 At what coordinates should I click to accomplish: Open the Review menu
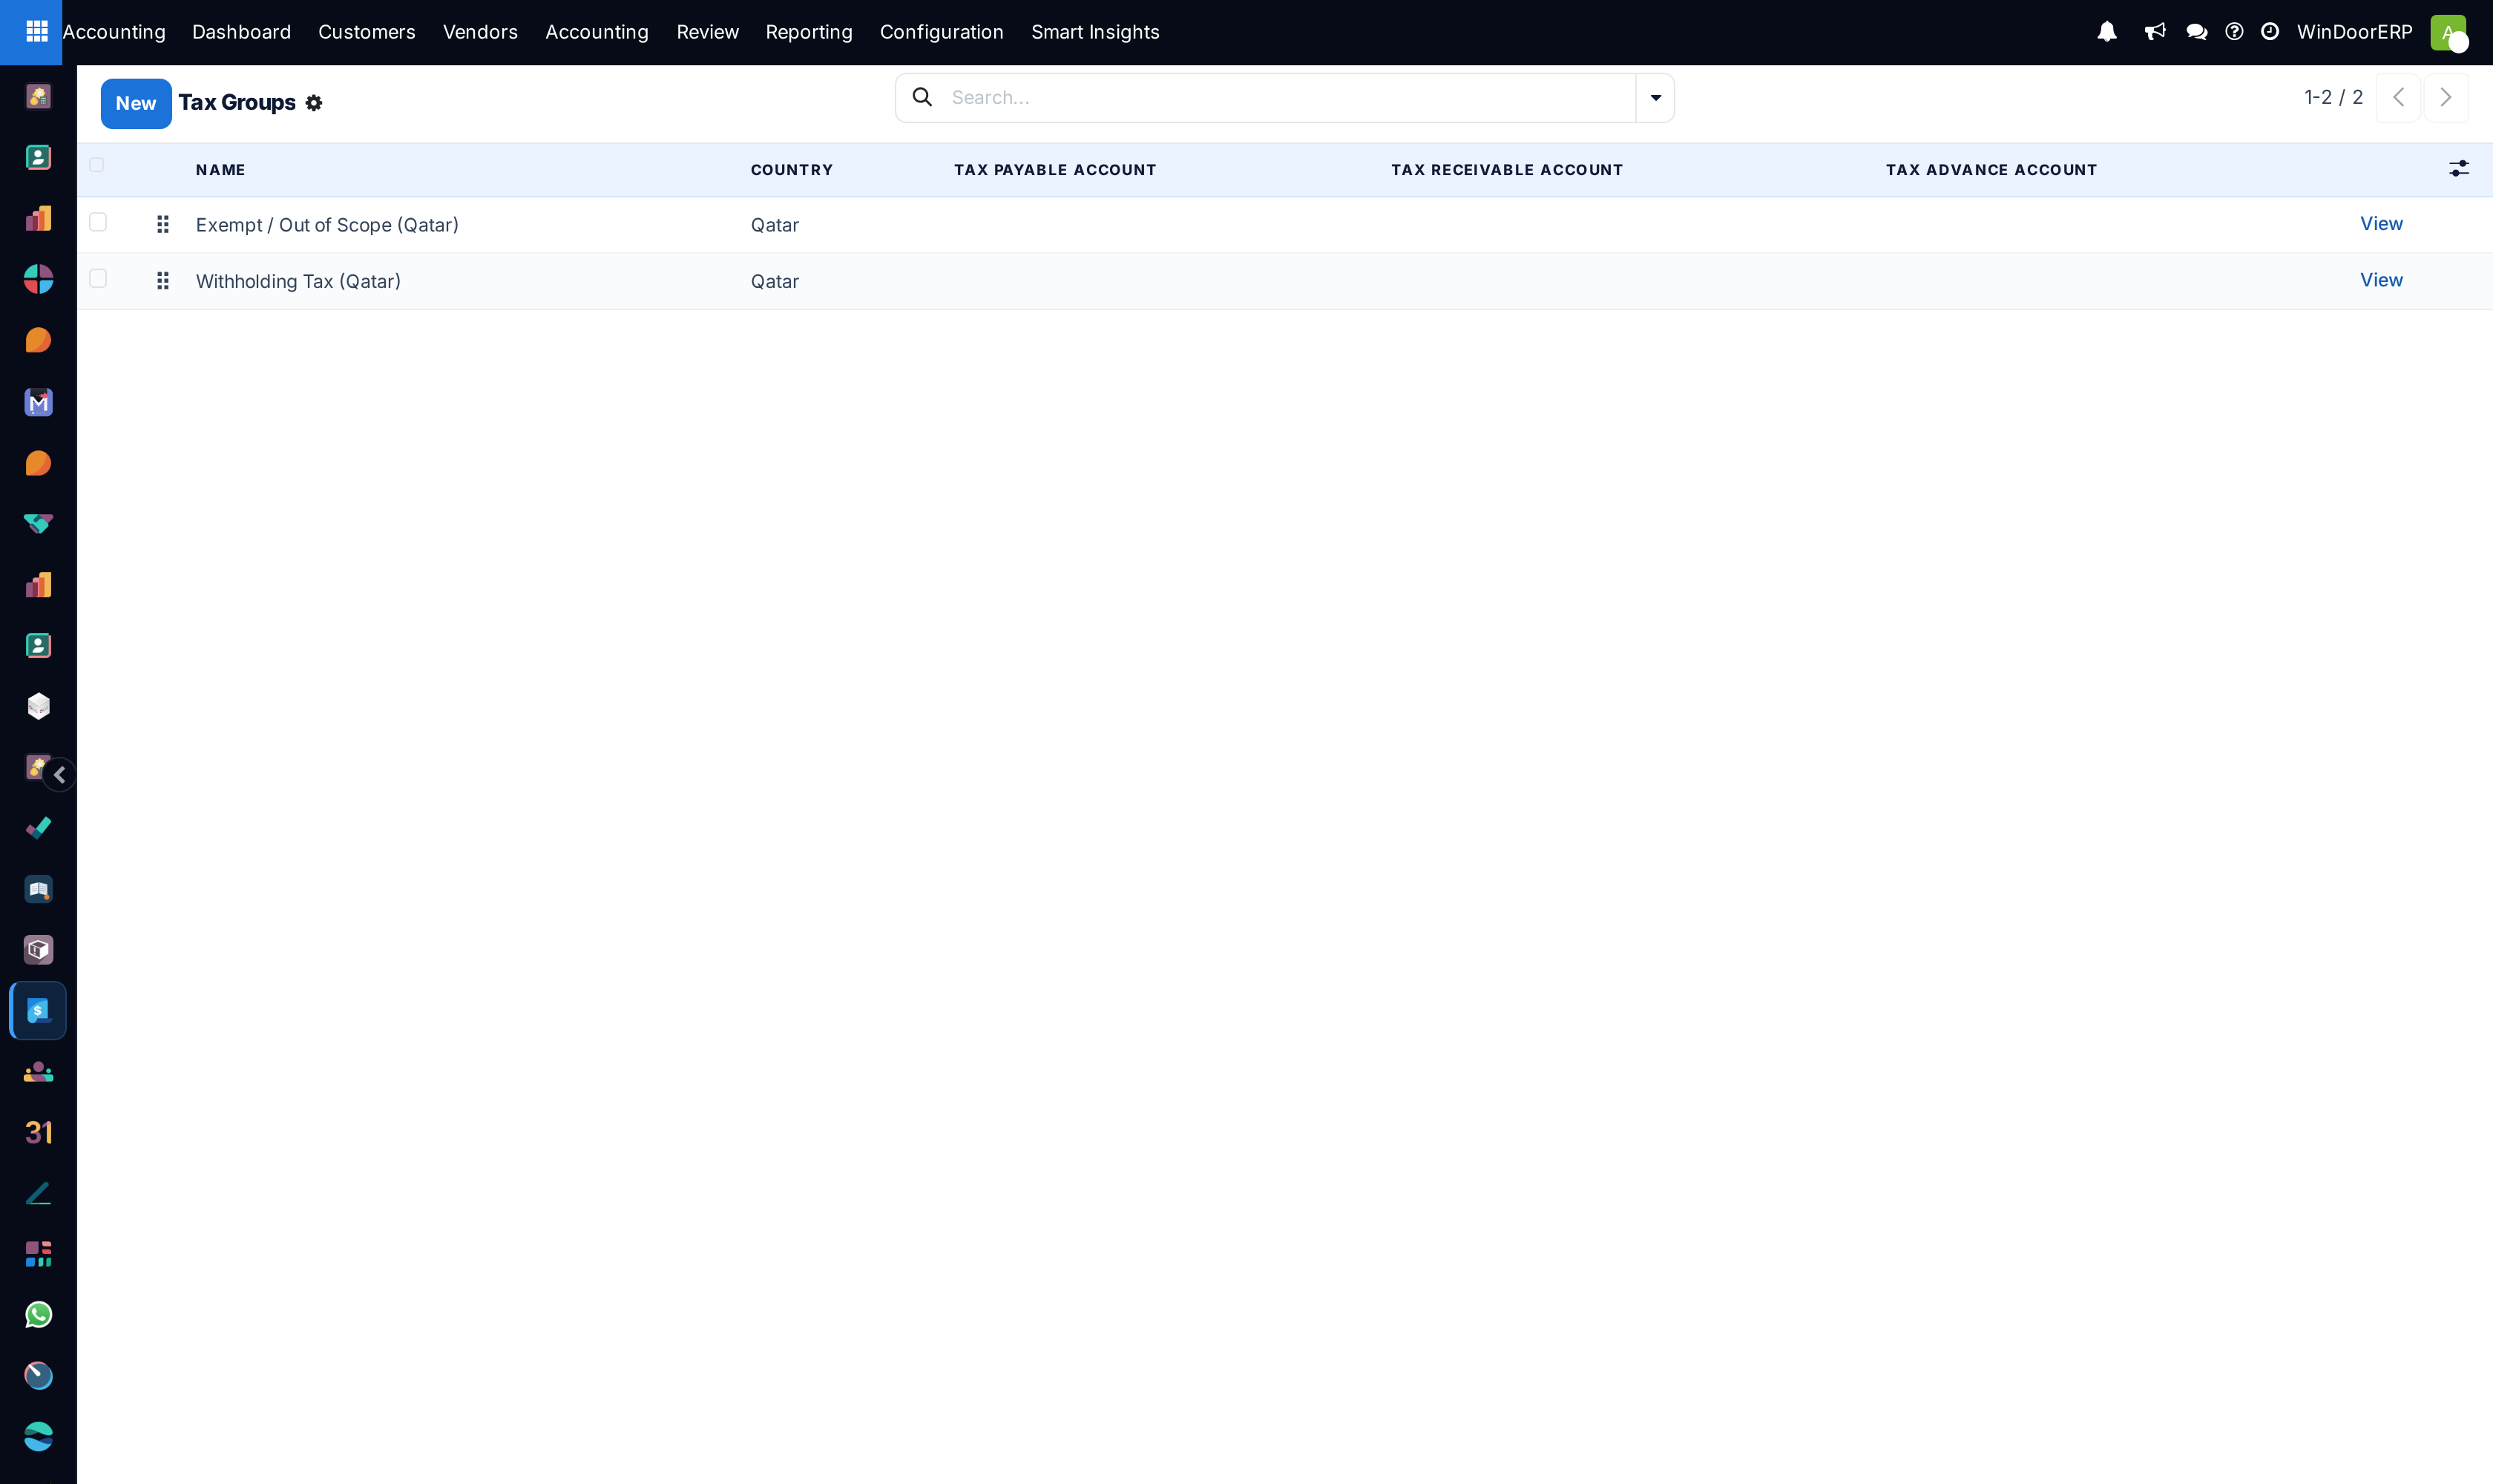coord(708,32)
